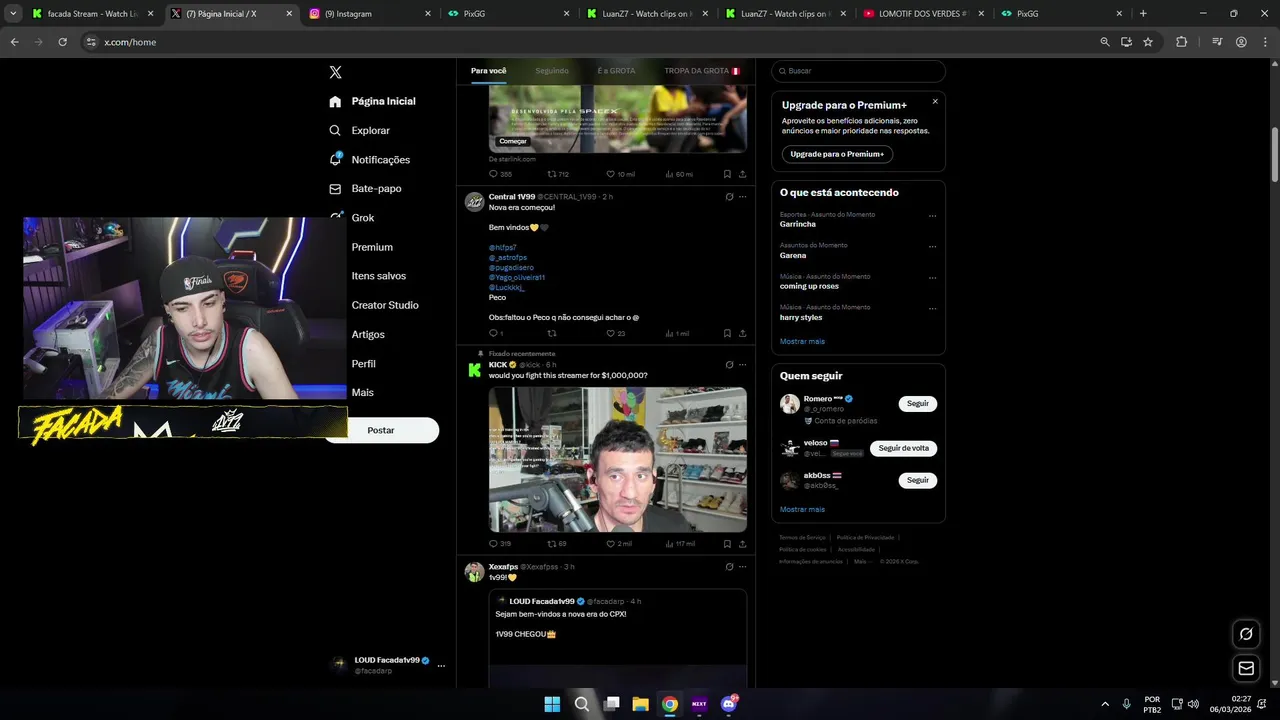Image resolution: width=1280 pixels, height=720 pixels.
Task: Open Notificações bell icon
Action: point(335,159)
